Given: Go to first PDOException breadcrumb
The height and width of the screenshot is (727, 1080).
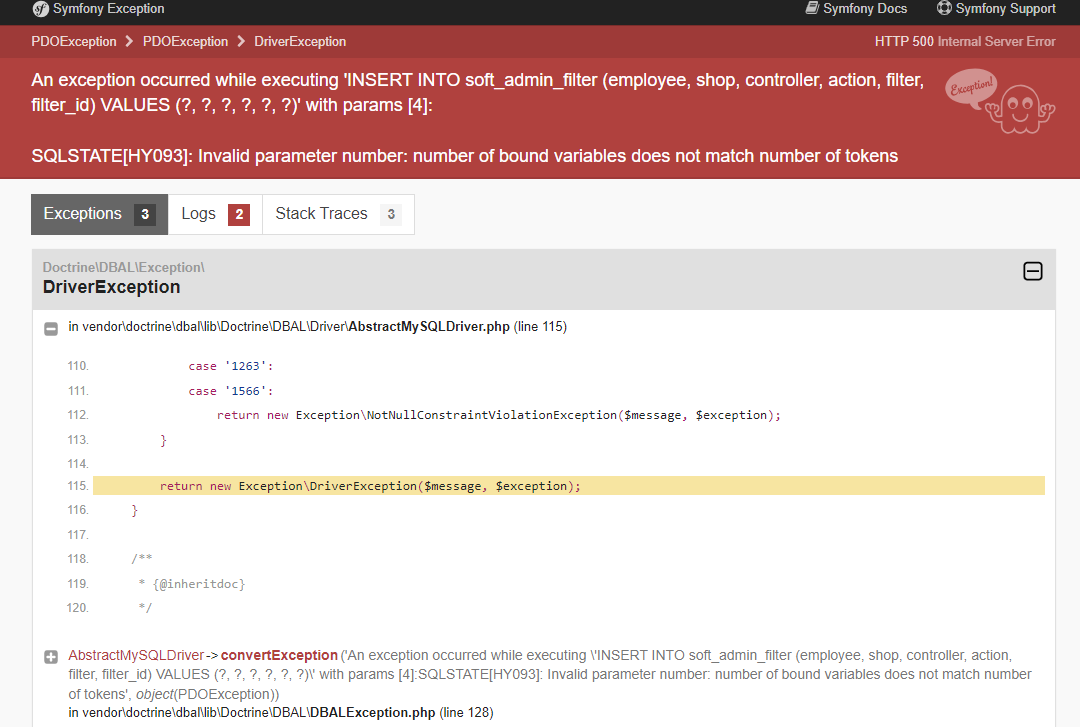Looking at the screenshot, I should pyautogui.click(x=74, y=41).
